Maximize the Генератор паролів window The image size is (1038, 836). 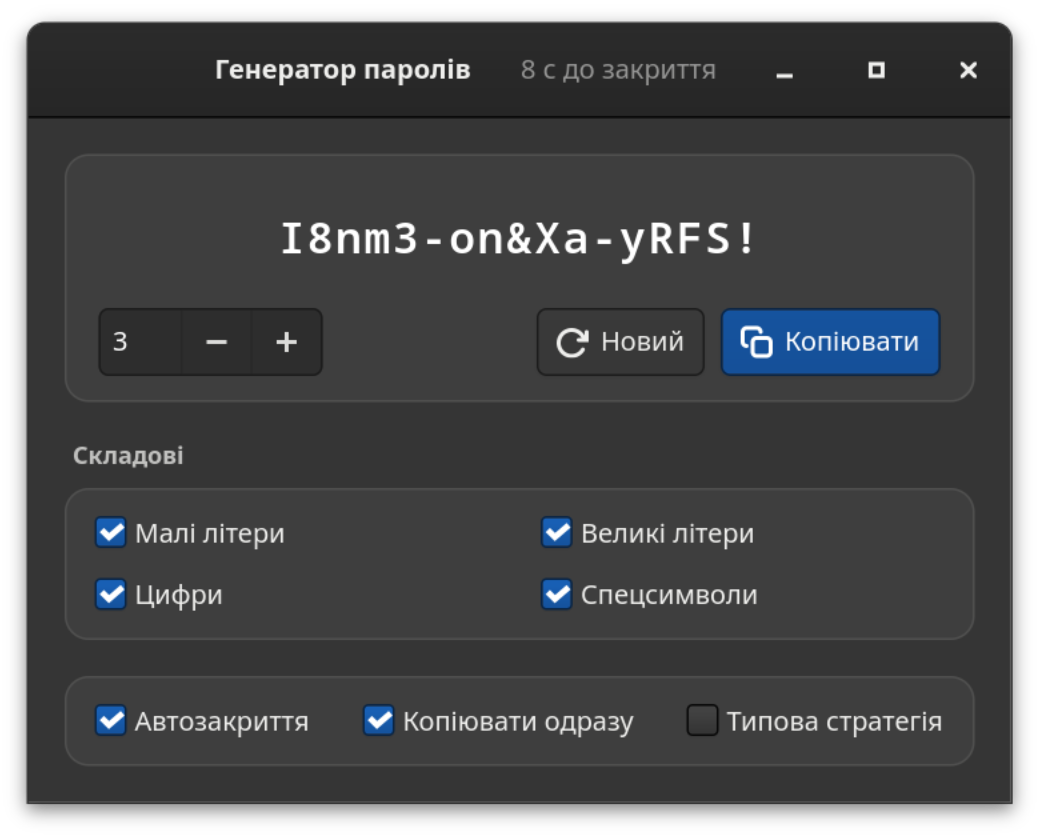876,70
